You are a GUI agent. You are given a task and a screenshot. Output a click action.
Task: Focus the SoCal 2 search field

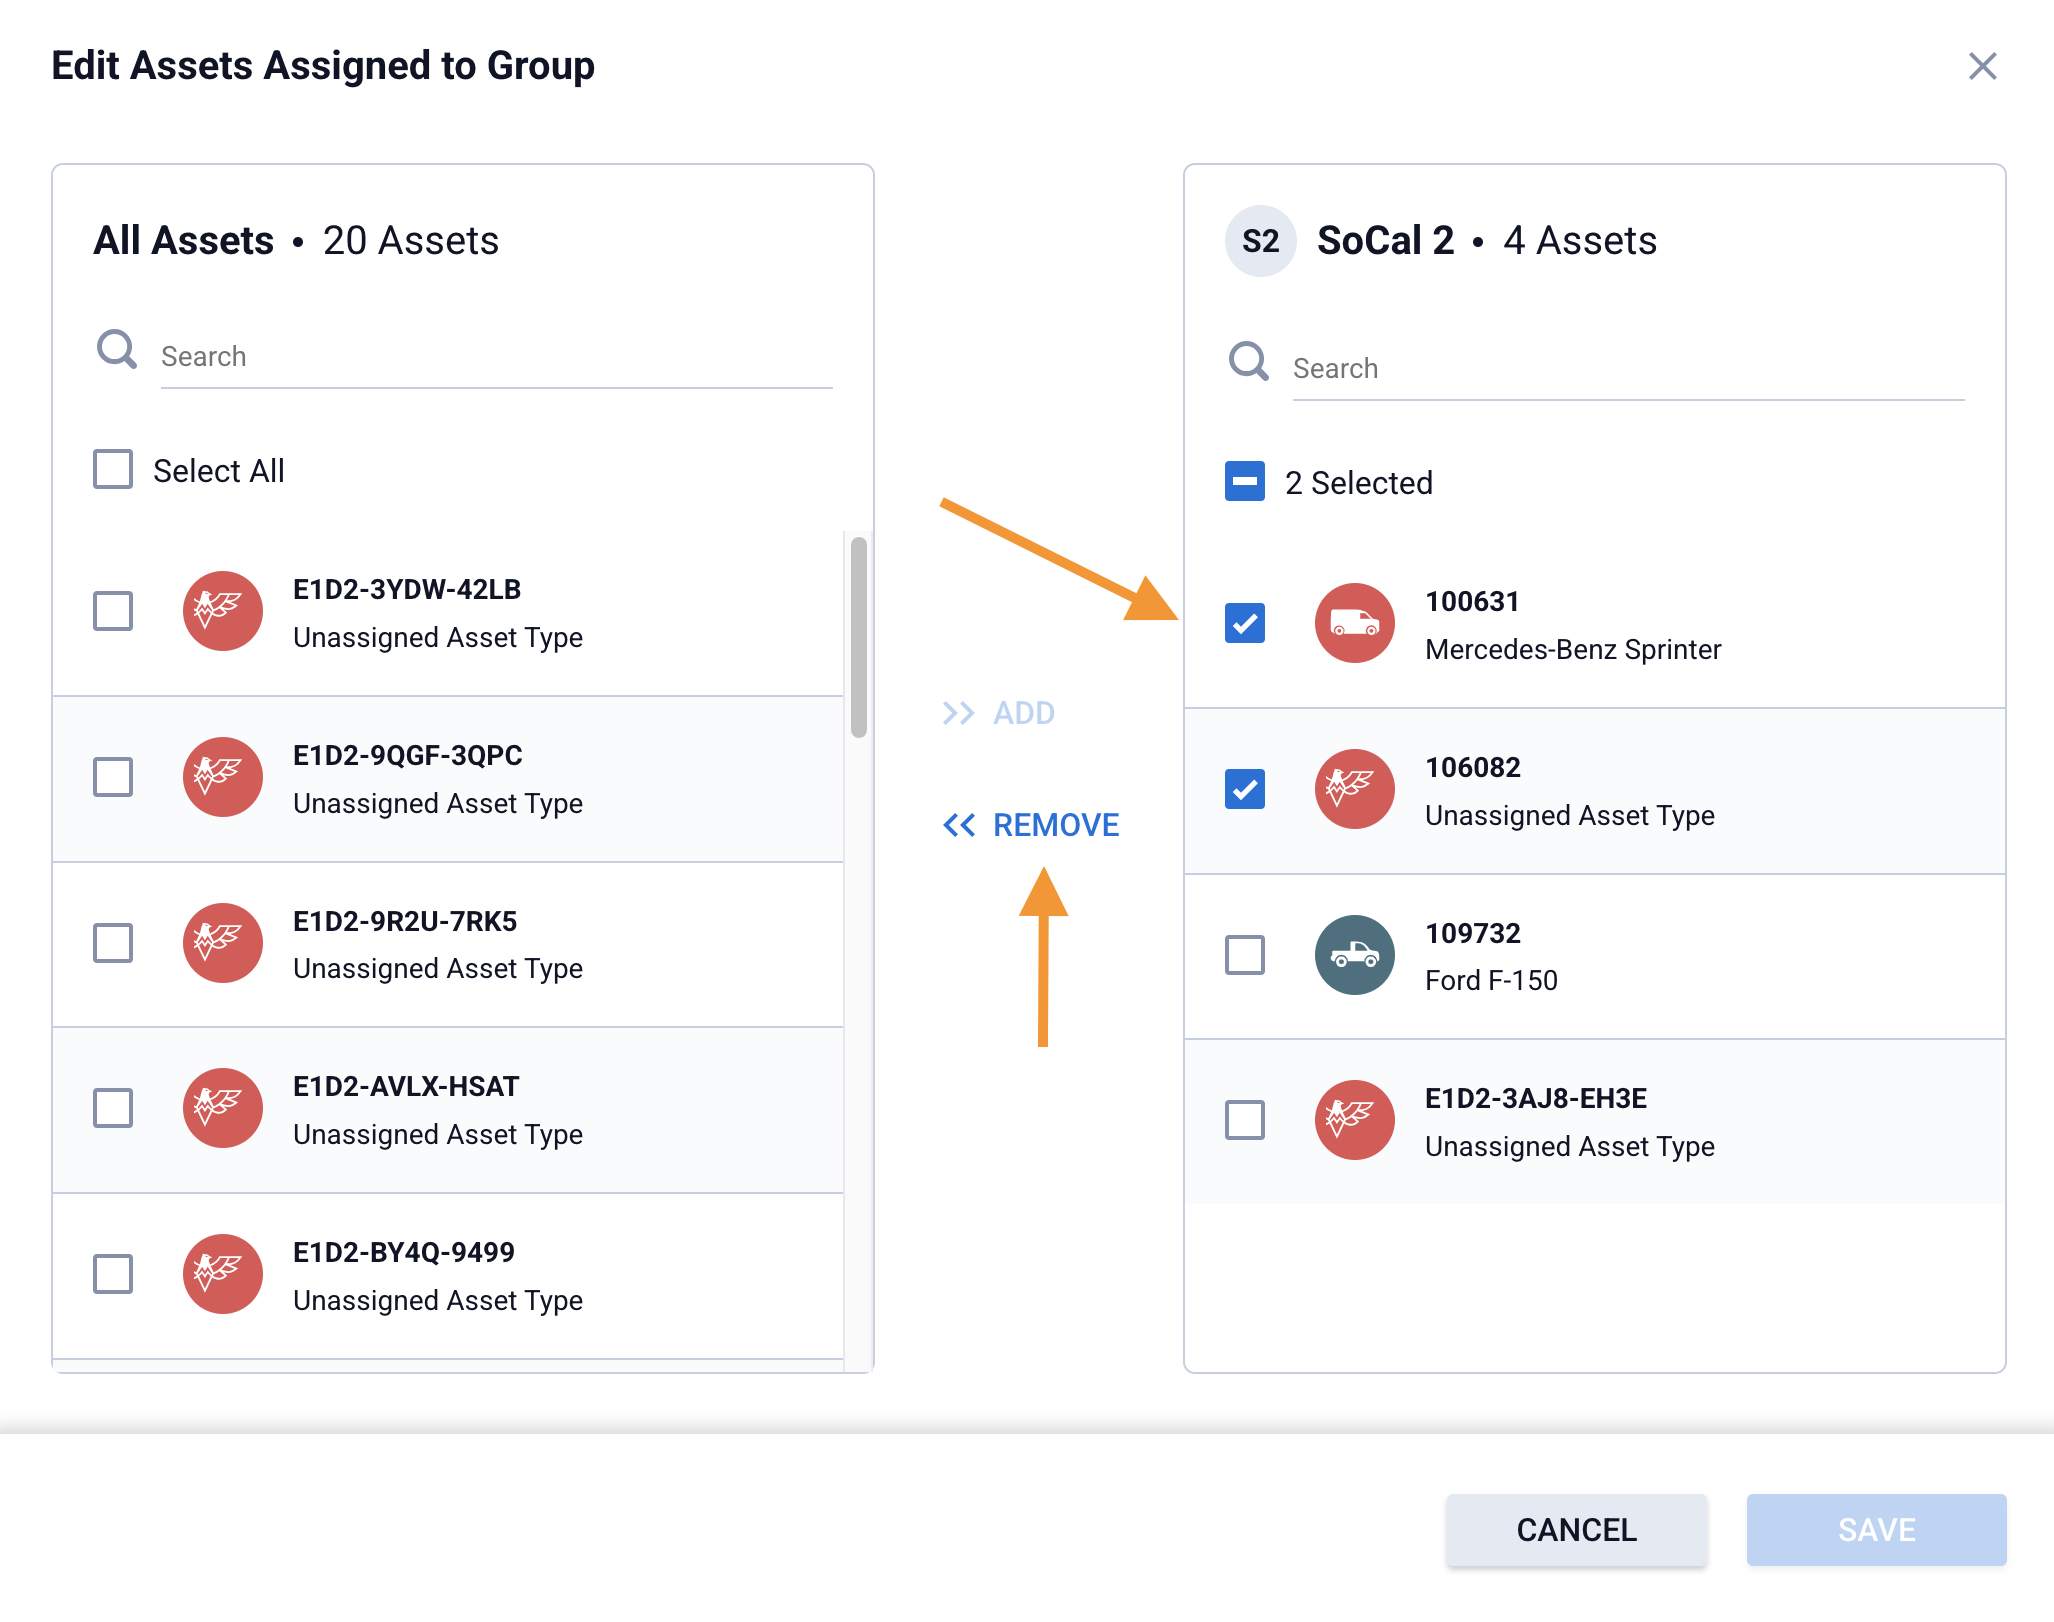[x=1627, y=369]
